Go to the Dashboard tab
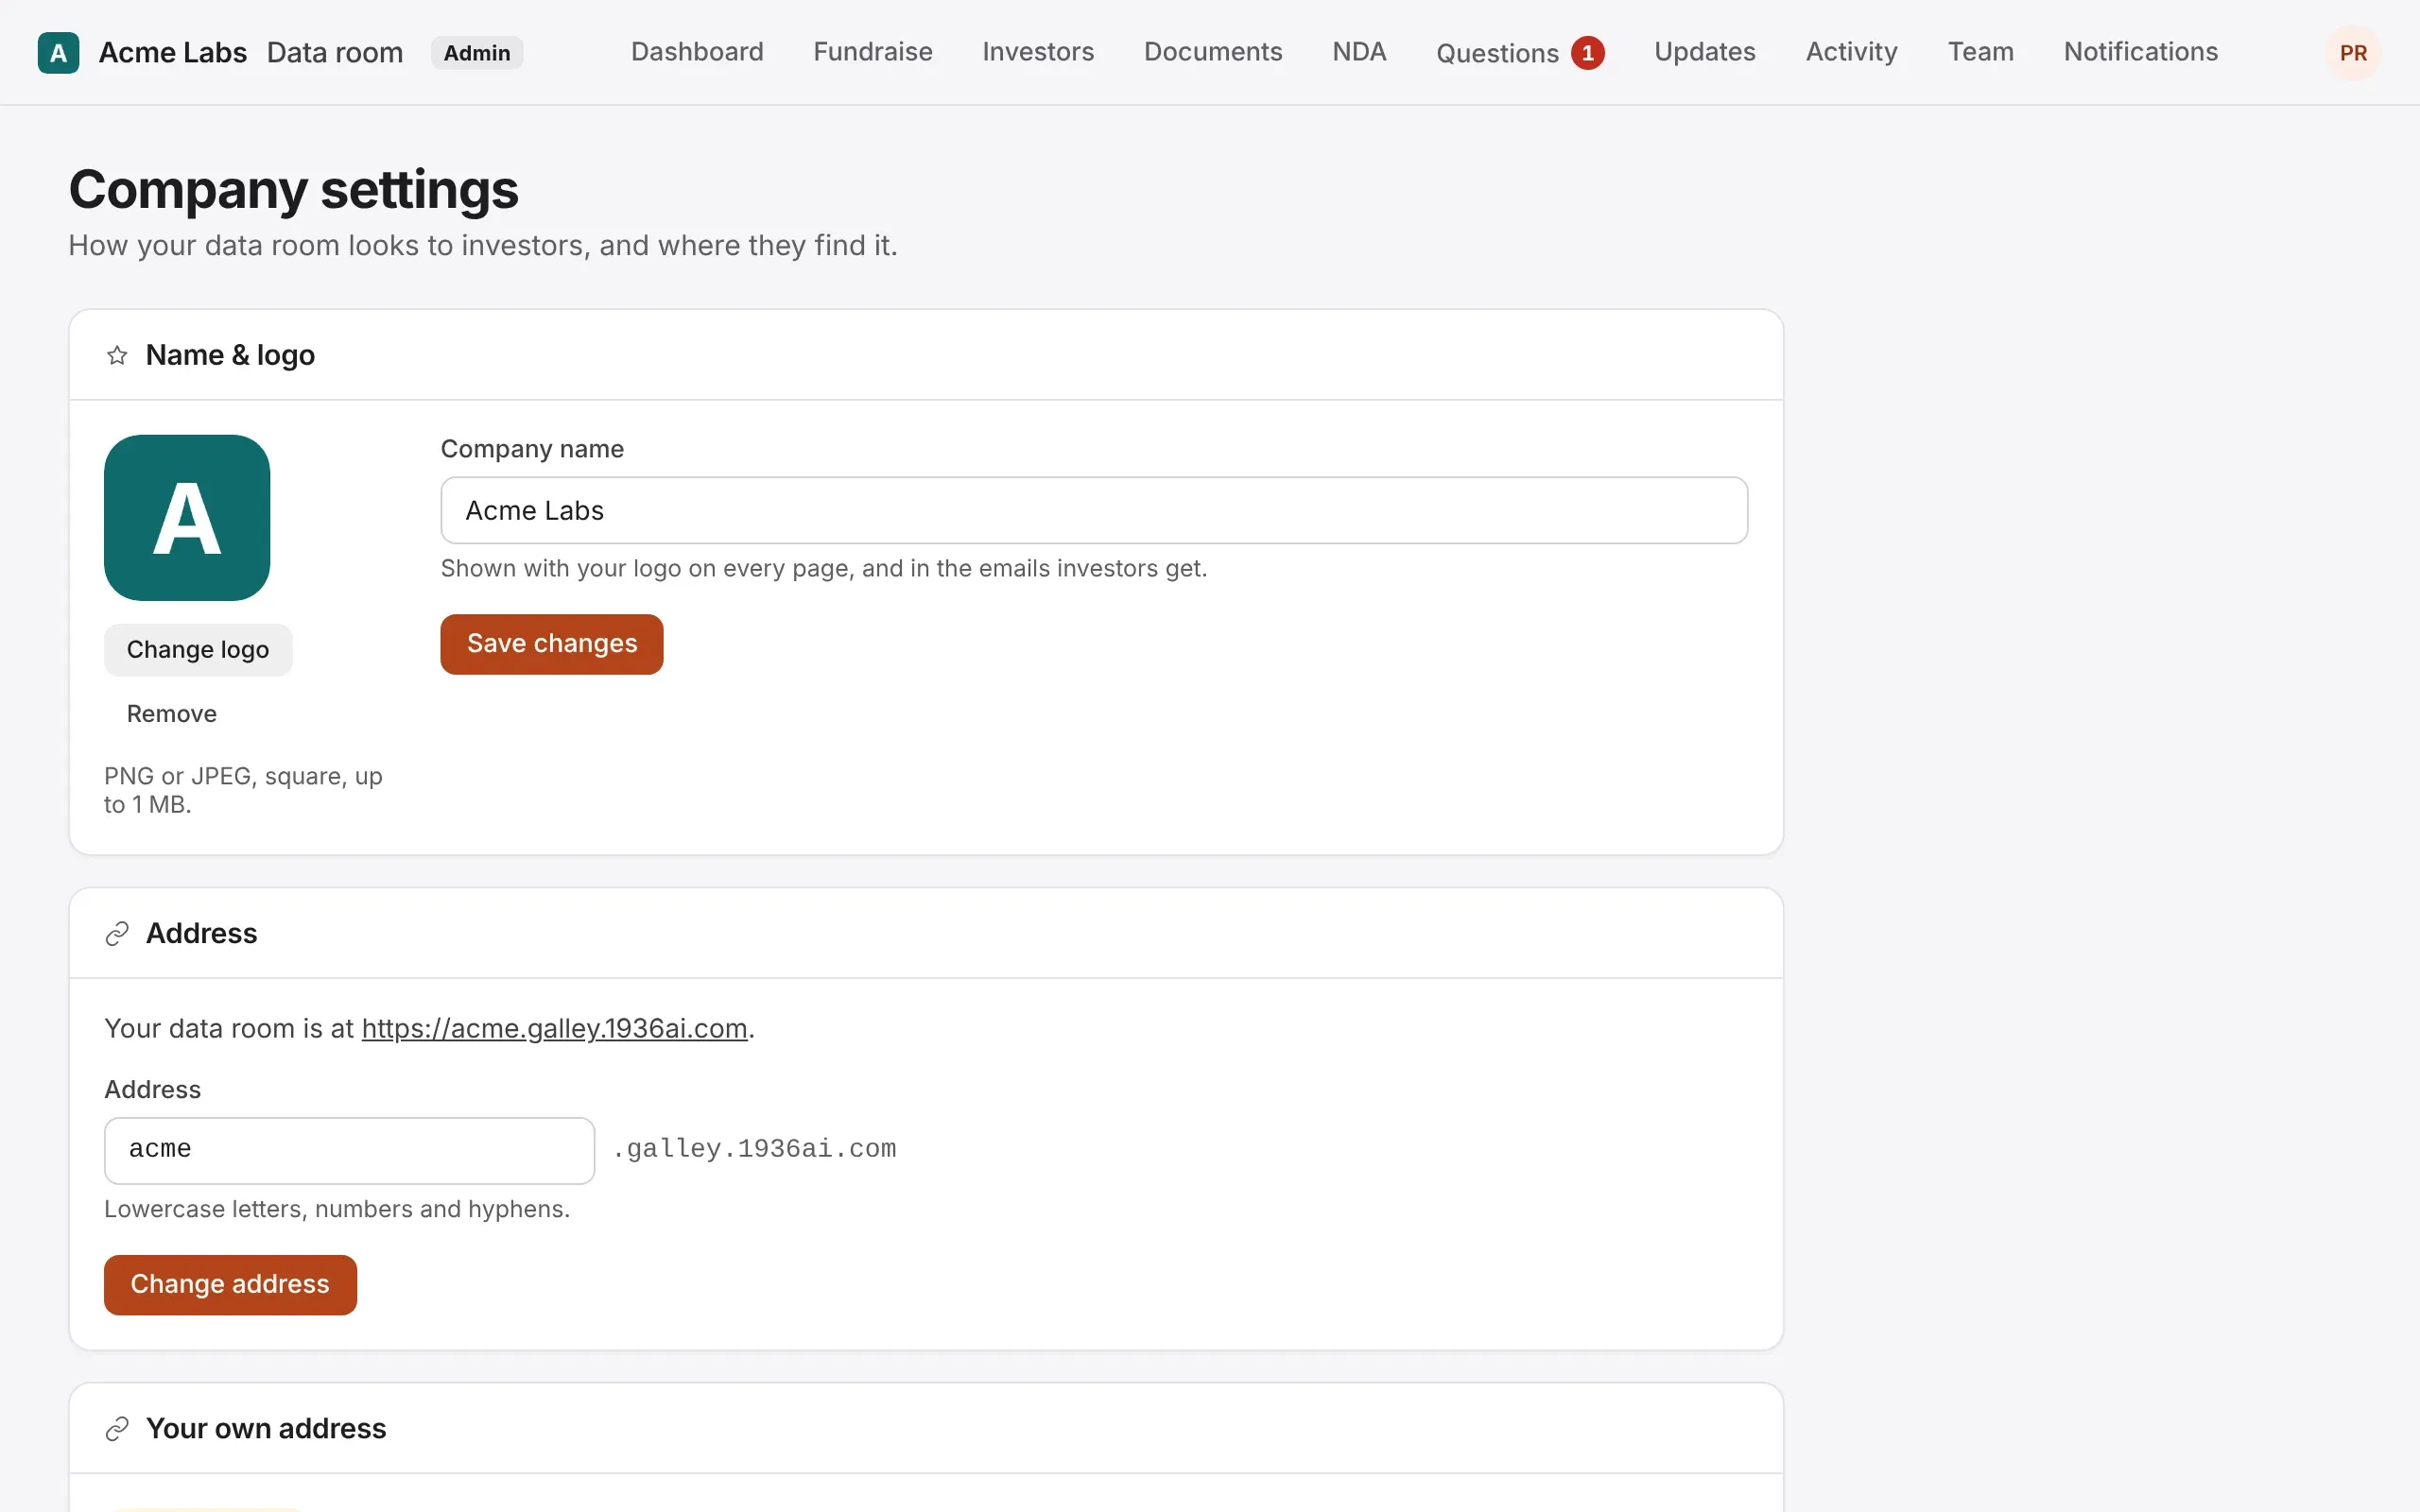Image resolution: width=2420 pixels, height=1512 pixels. [697, 52]
